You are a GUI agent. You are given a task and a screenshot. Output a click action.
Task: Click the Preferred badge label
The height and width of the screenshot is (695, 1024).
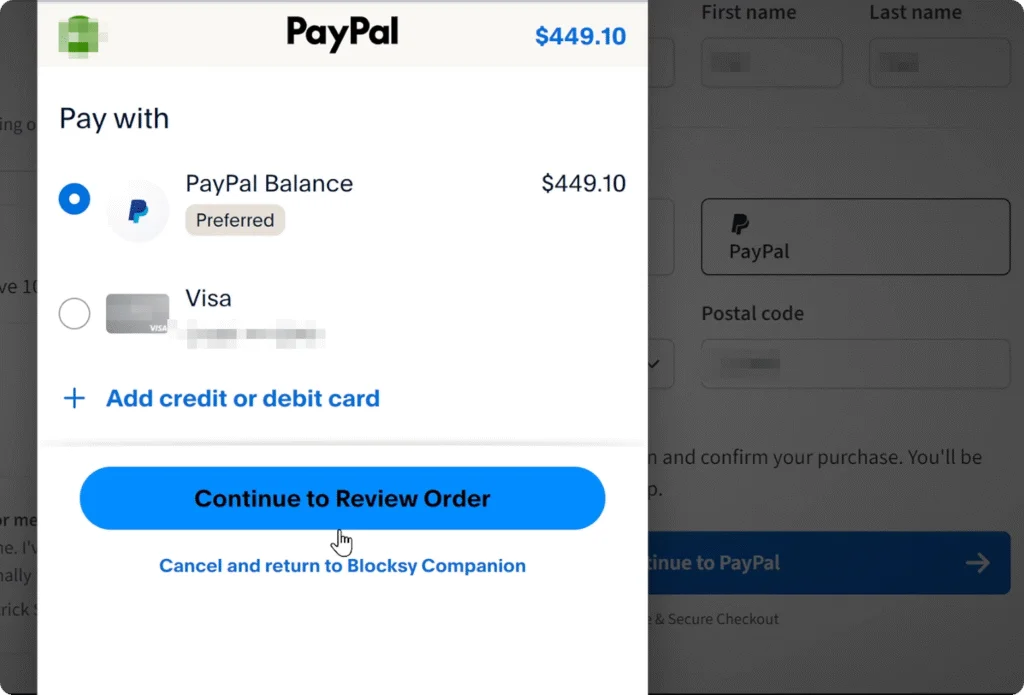[235, 220]
